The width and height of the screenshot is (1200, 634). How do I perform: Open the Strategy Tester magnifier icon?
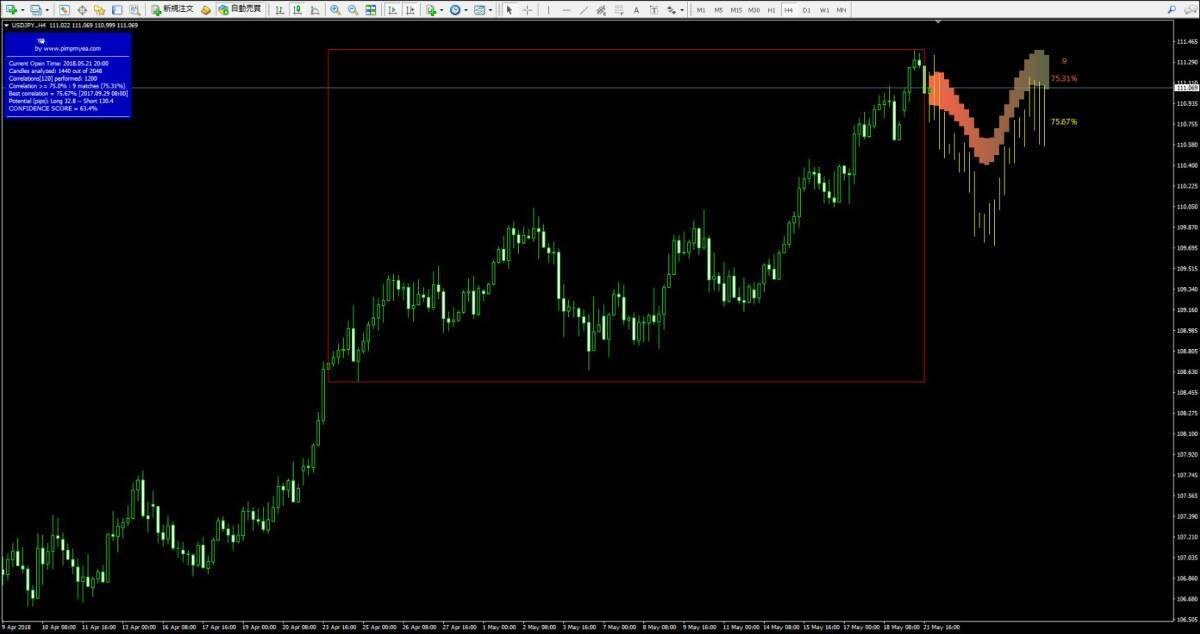pyautogui.click(x=133, y=10)
